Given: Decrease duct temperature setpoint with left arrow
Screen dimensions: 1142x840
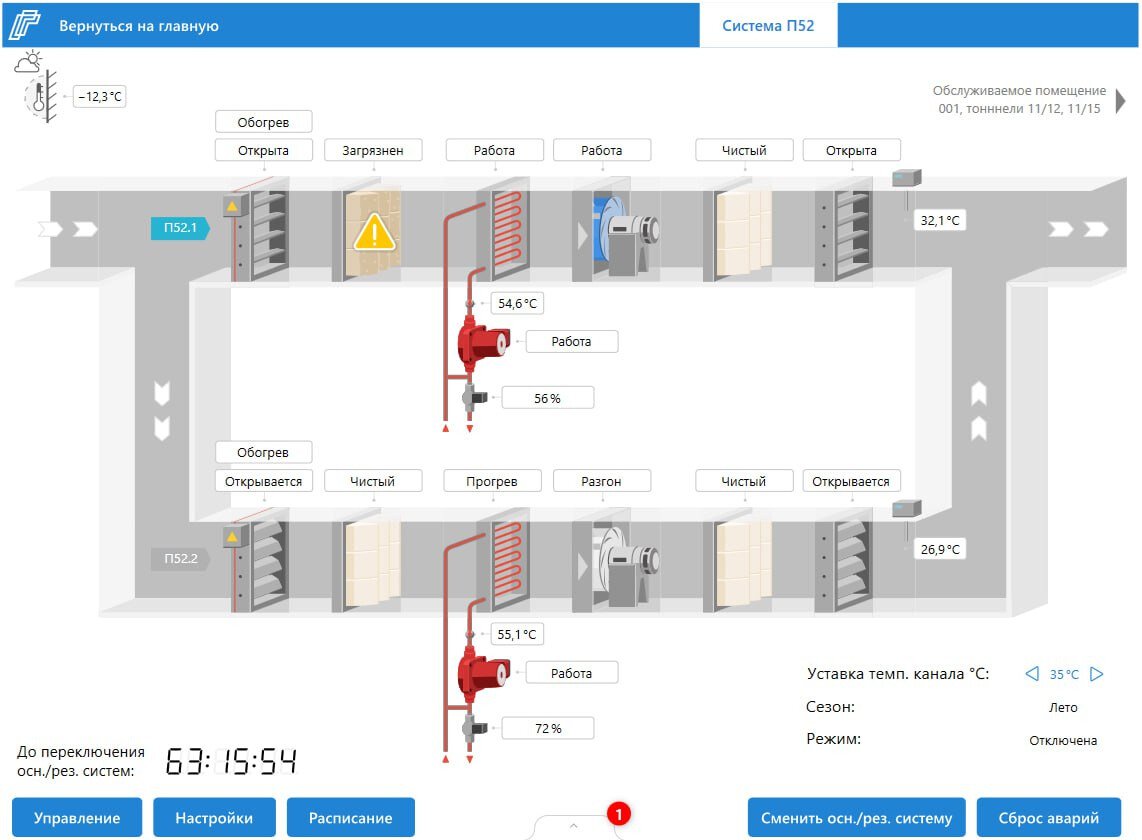Looking at the screenshot, I should tap(1032, 674).
